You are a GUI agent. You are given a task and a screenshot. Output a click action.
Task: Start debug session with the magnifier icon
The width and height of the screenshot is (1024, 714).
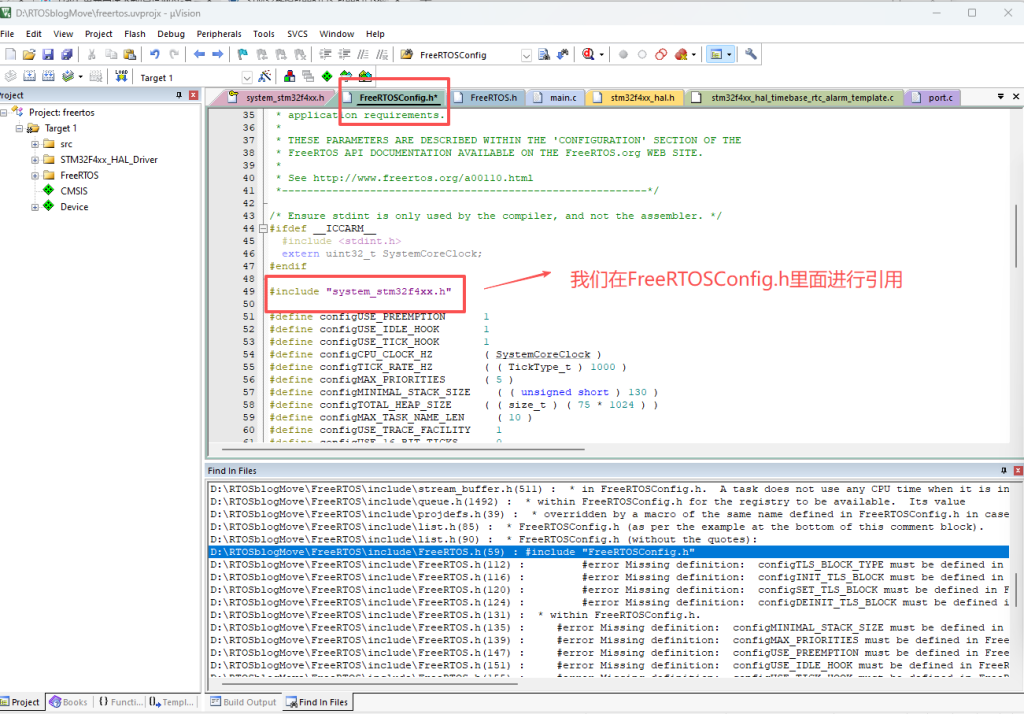(x=588, y=54)
